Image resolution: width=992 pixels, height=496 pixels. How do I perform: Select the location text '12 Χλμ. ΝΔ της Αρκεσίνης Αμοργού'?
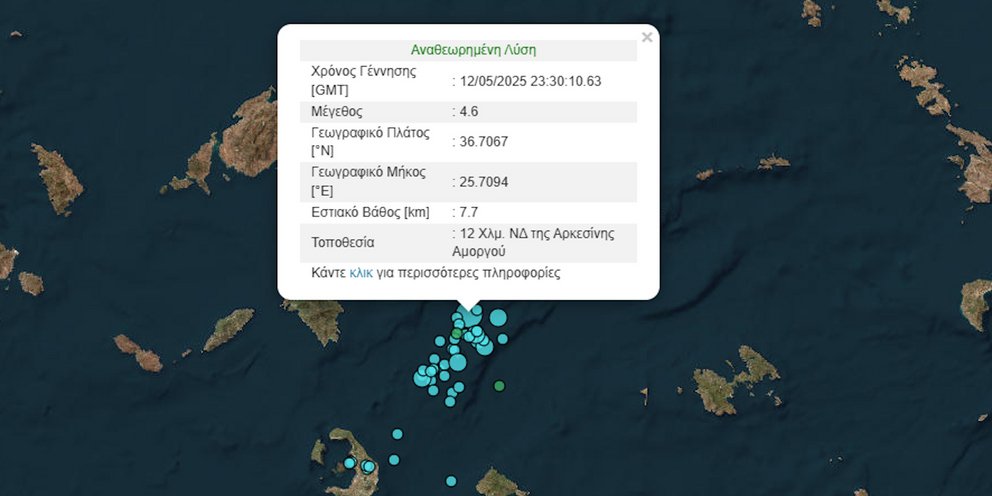pos(533,242)
